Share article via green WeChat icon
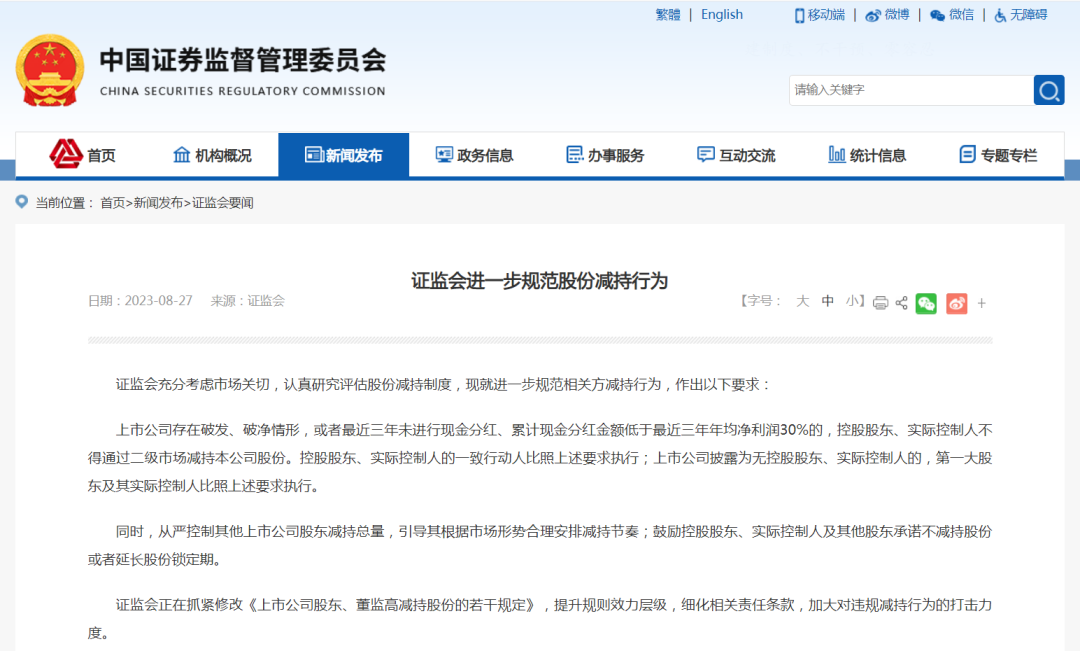Screen dimensions: 1080x651 [926, 303]
